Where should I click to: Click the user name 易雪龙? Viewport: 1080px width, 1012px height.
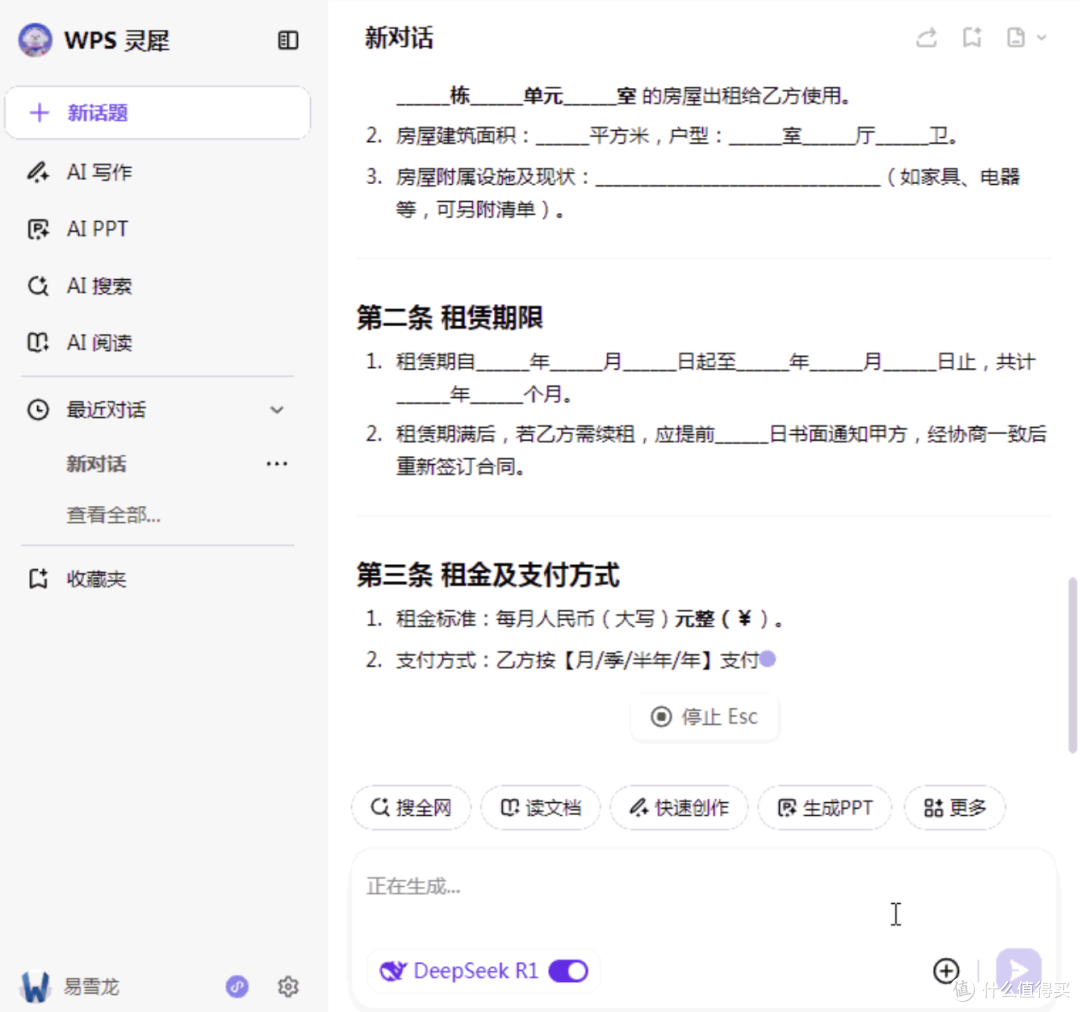[x=92, y=987]
